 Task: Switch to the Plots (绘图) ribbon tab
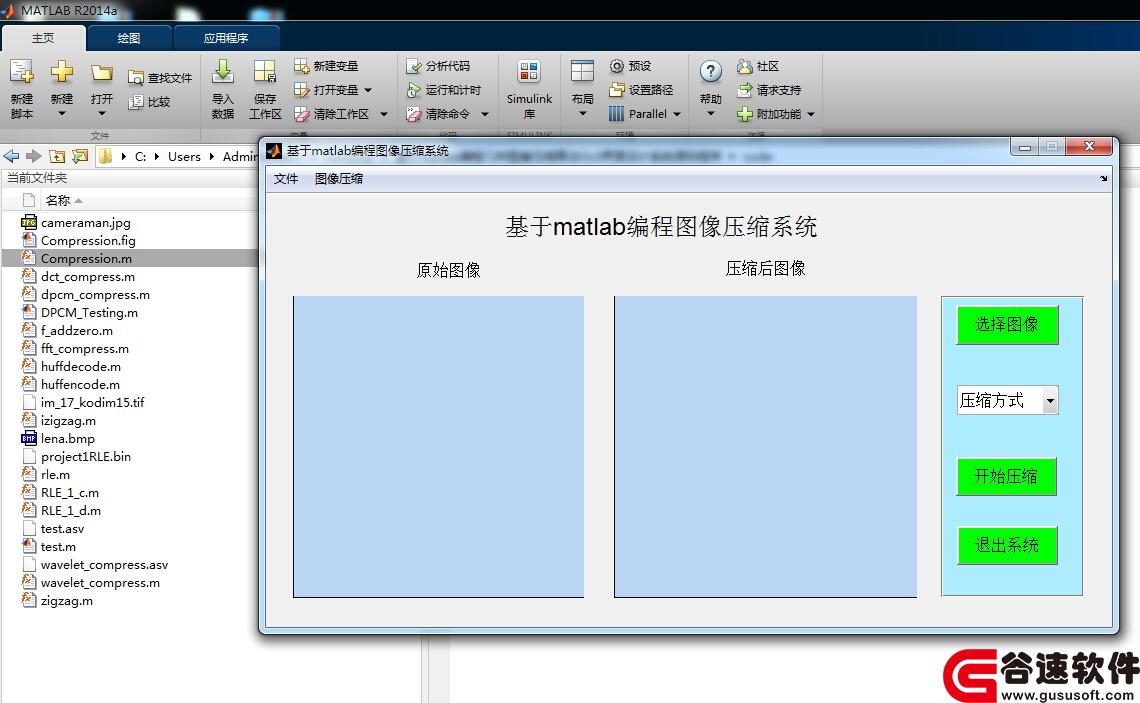[x=129, y=38]
